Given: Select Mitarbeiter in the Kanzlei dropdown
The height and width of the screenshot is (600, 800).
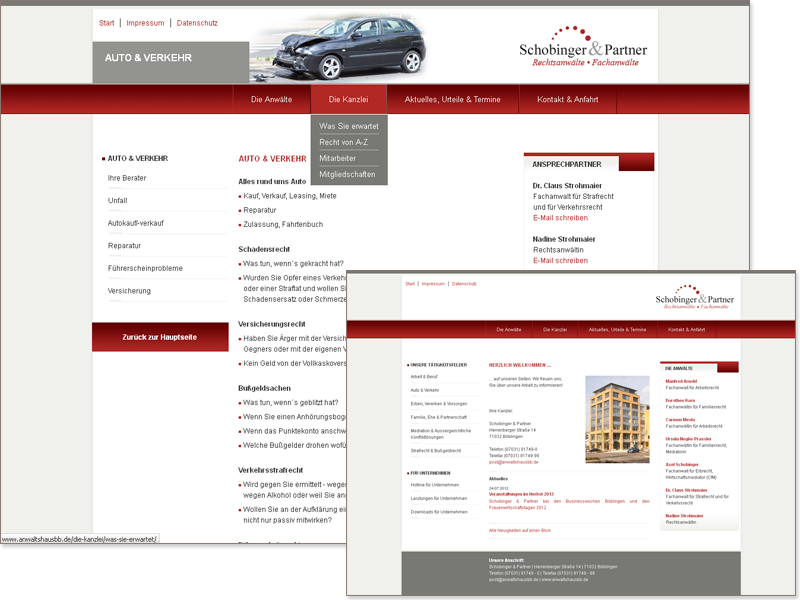Looking at the screenshot, I should [x=337, y=158].
